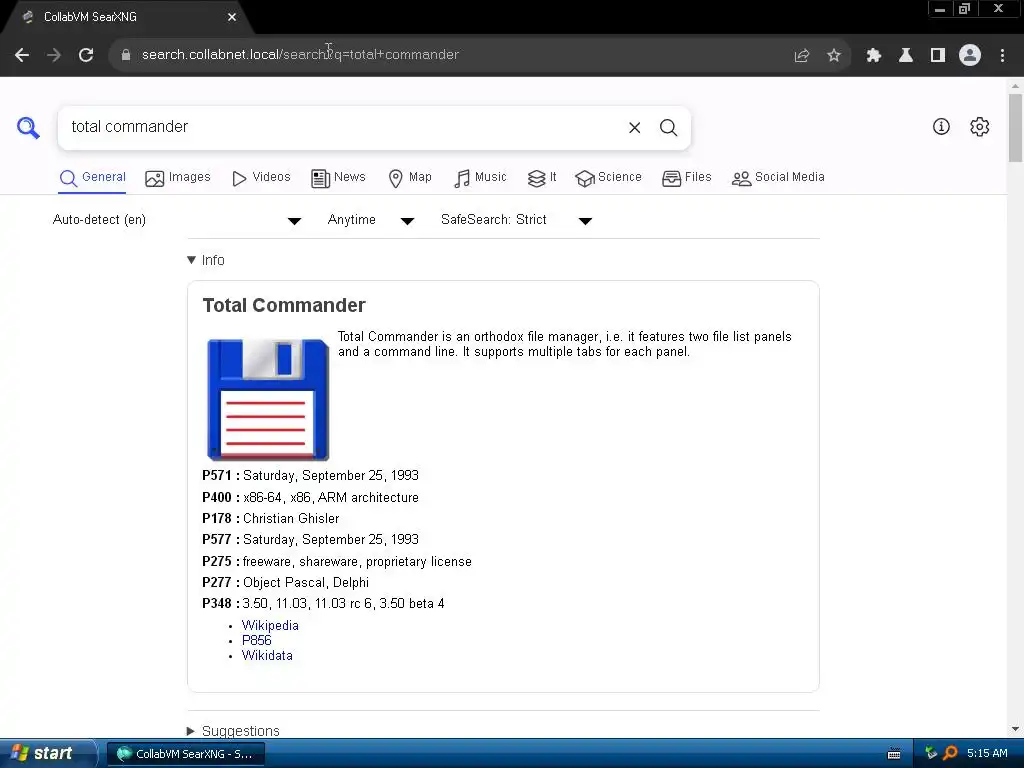Click the browser back arrow
Image resolution: width=1024 pixels, height=768 pixels.
[22, 56]
